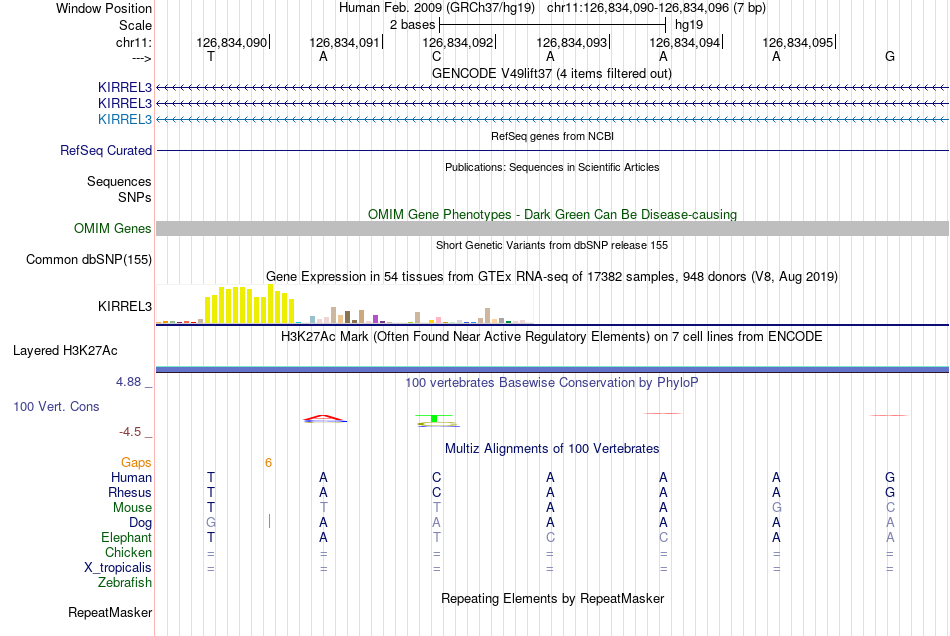Click the Sequences publications track label
The width and height of the screenshot is (950, 636).
click(x=119, y=181)
